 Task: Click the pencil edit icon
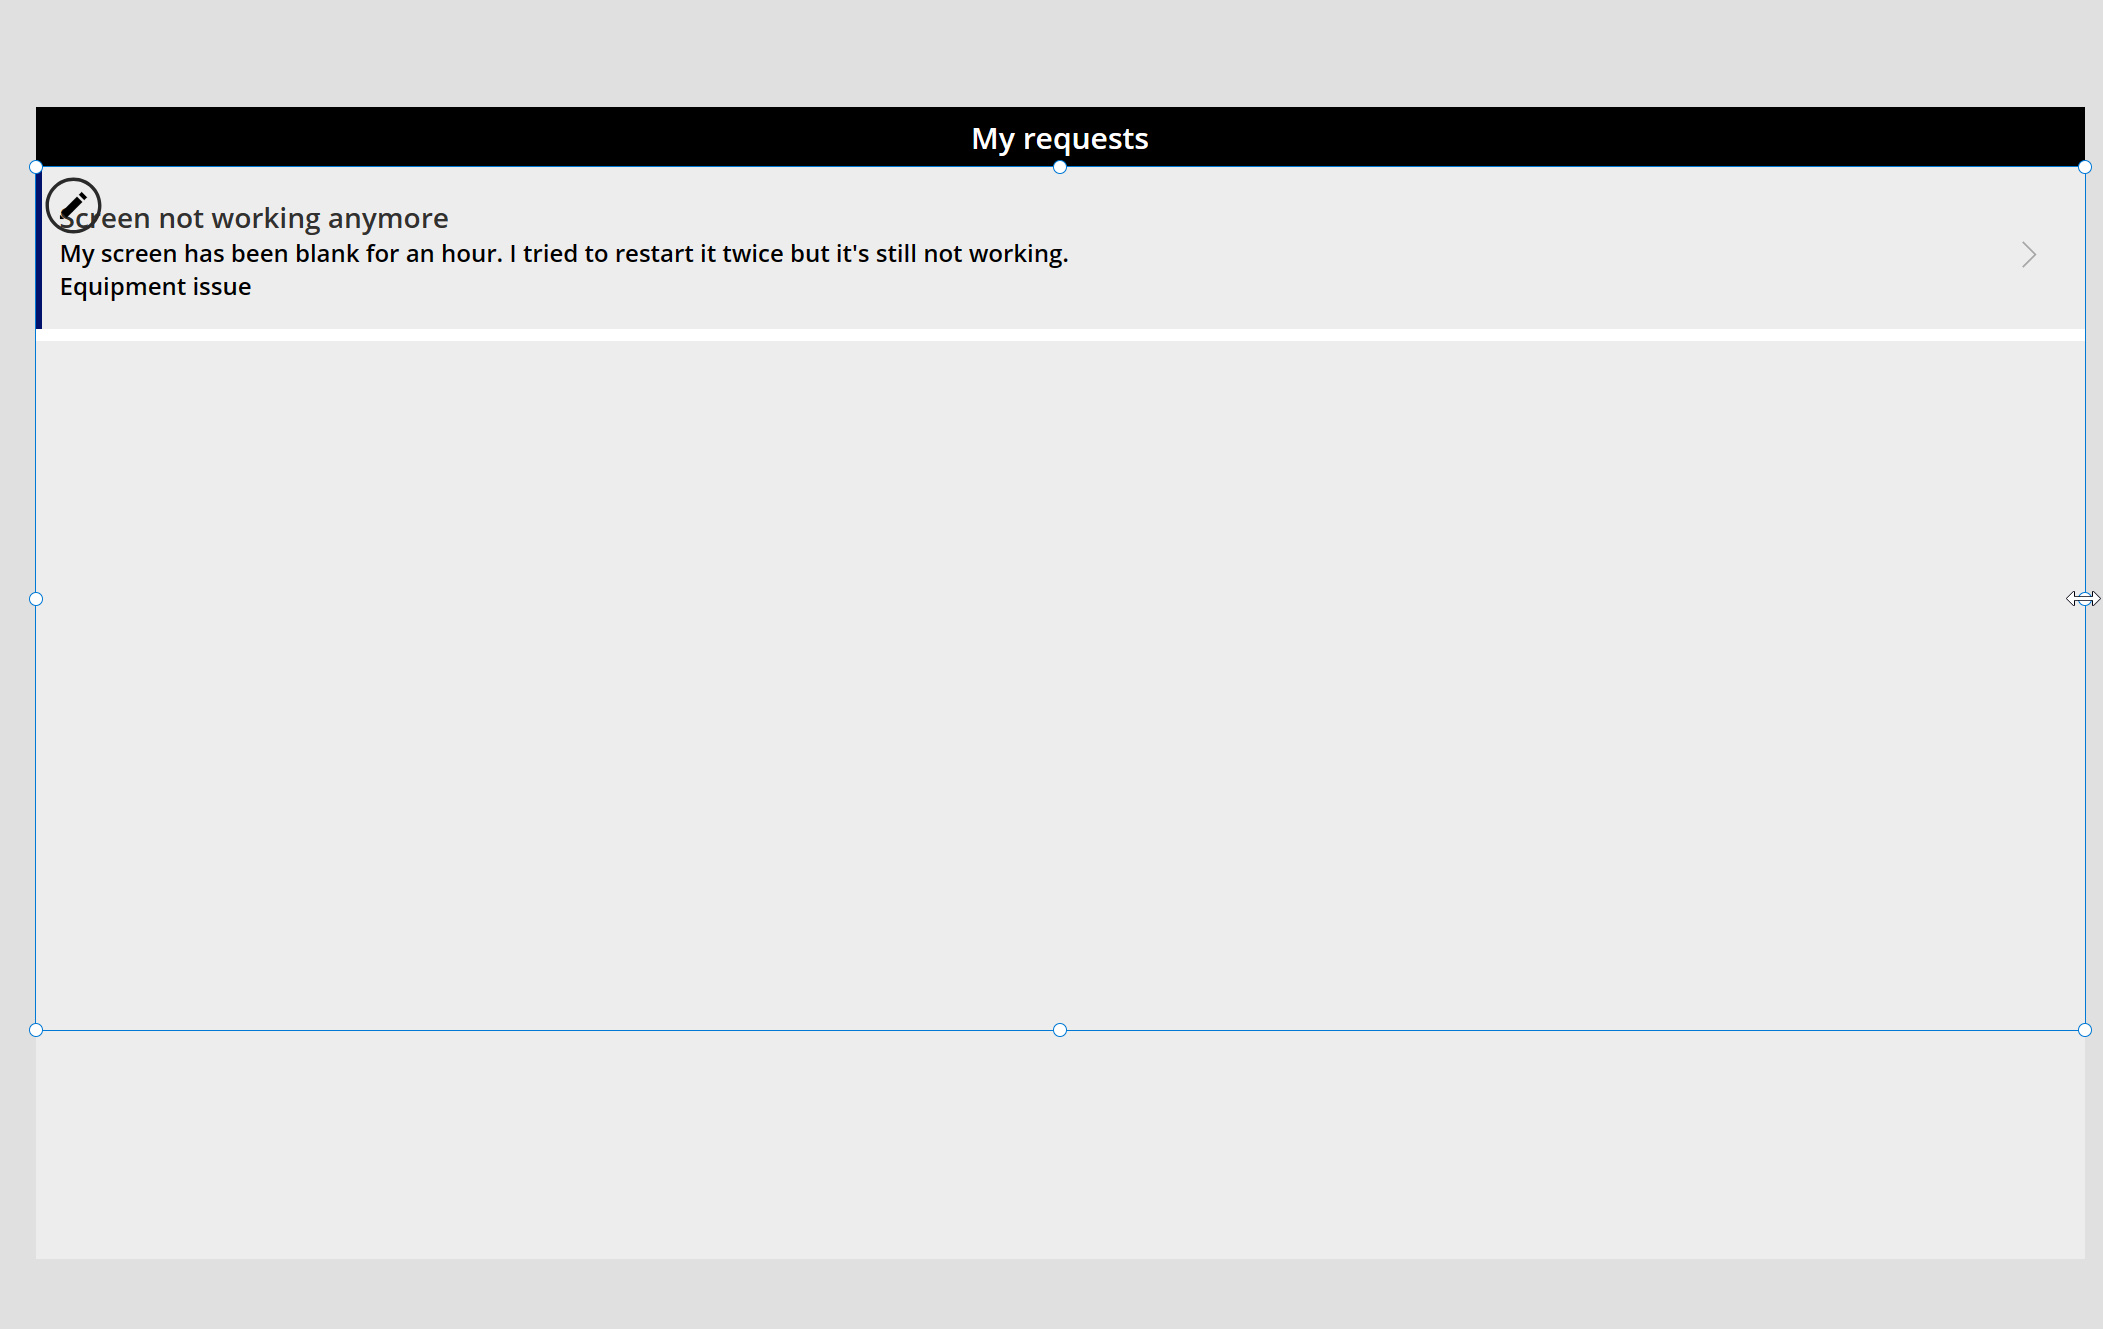[x=73, y=205]
